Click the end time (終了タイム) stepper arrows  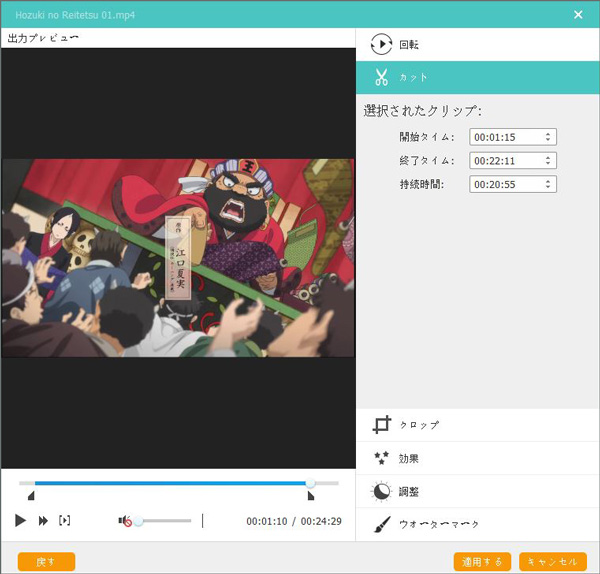549,160
